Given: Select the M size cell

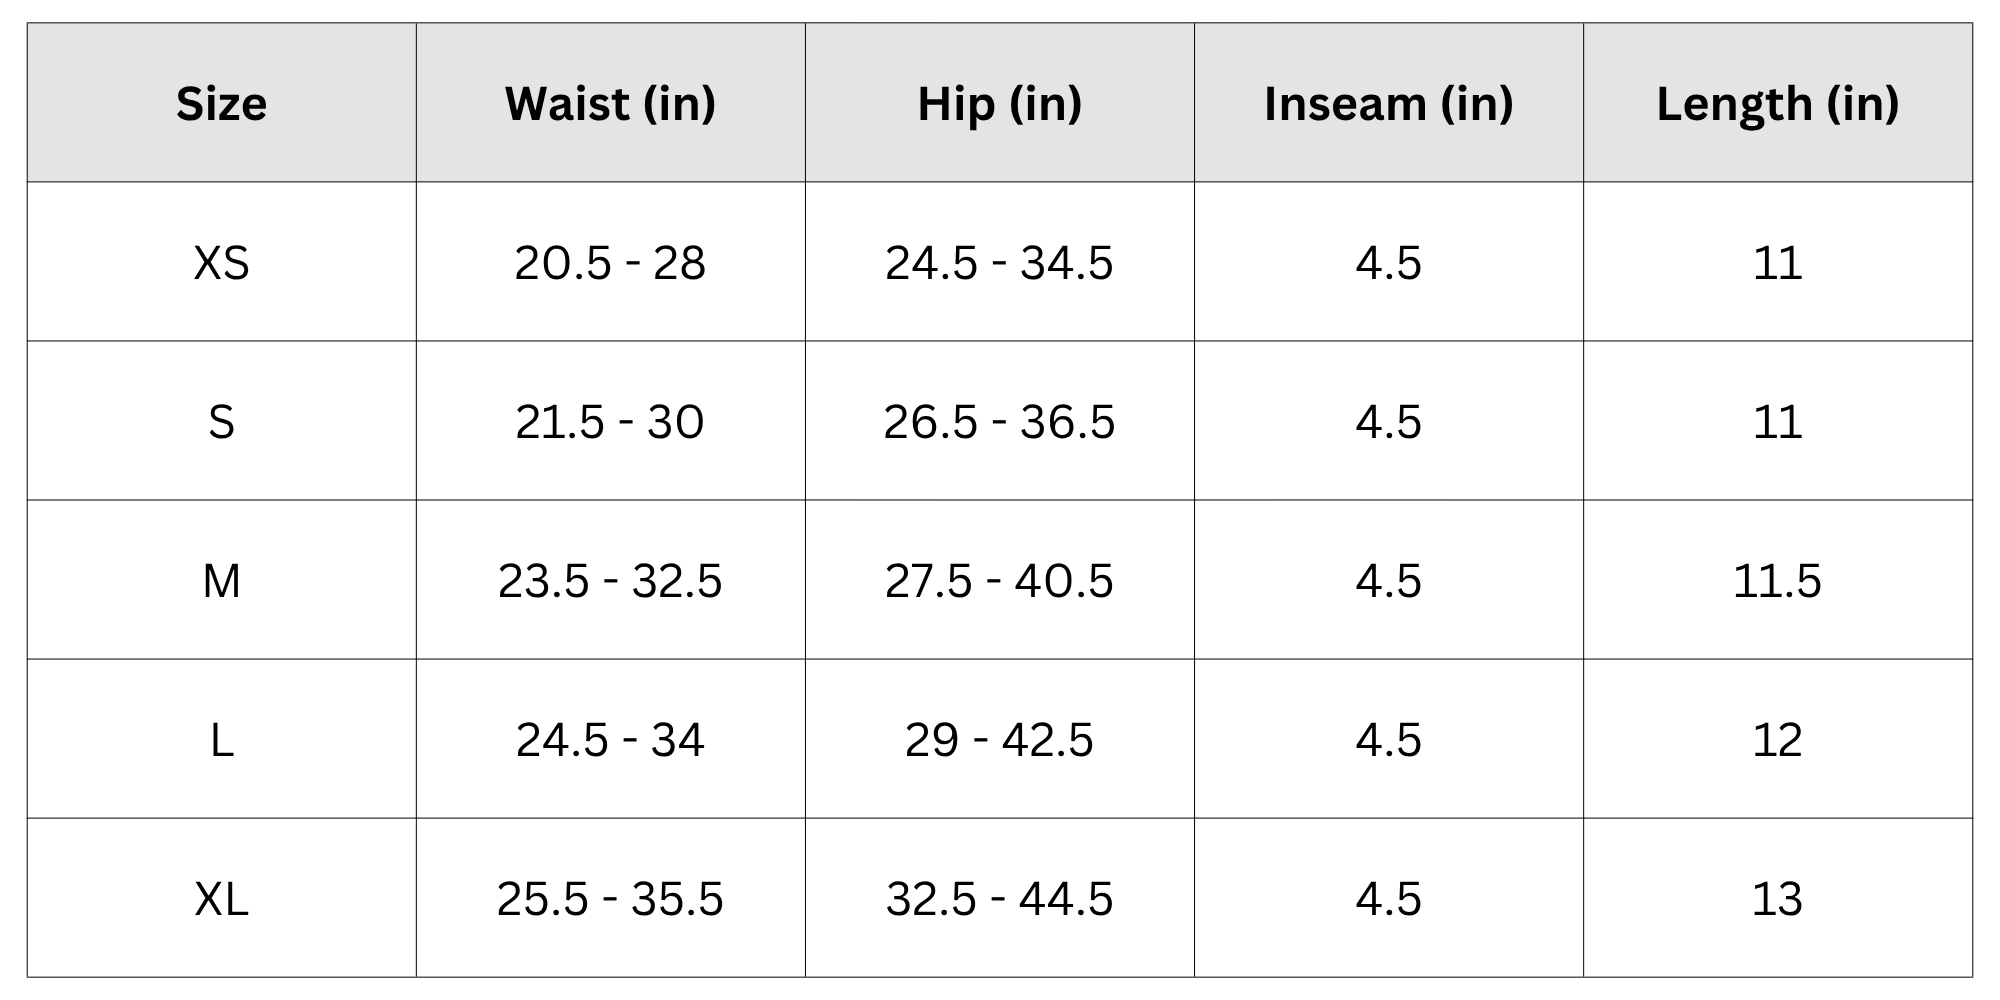Looking at the screenshot, I should click(x=221, y=581).
